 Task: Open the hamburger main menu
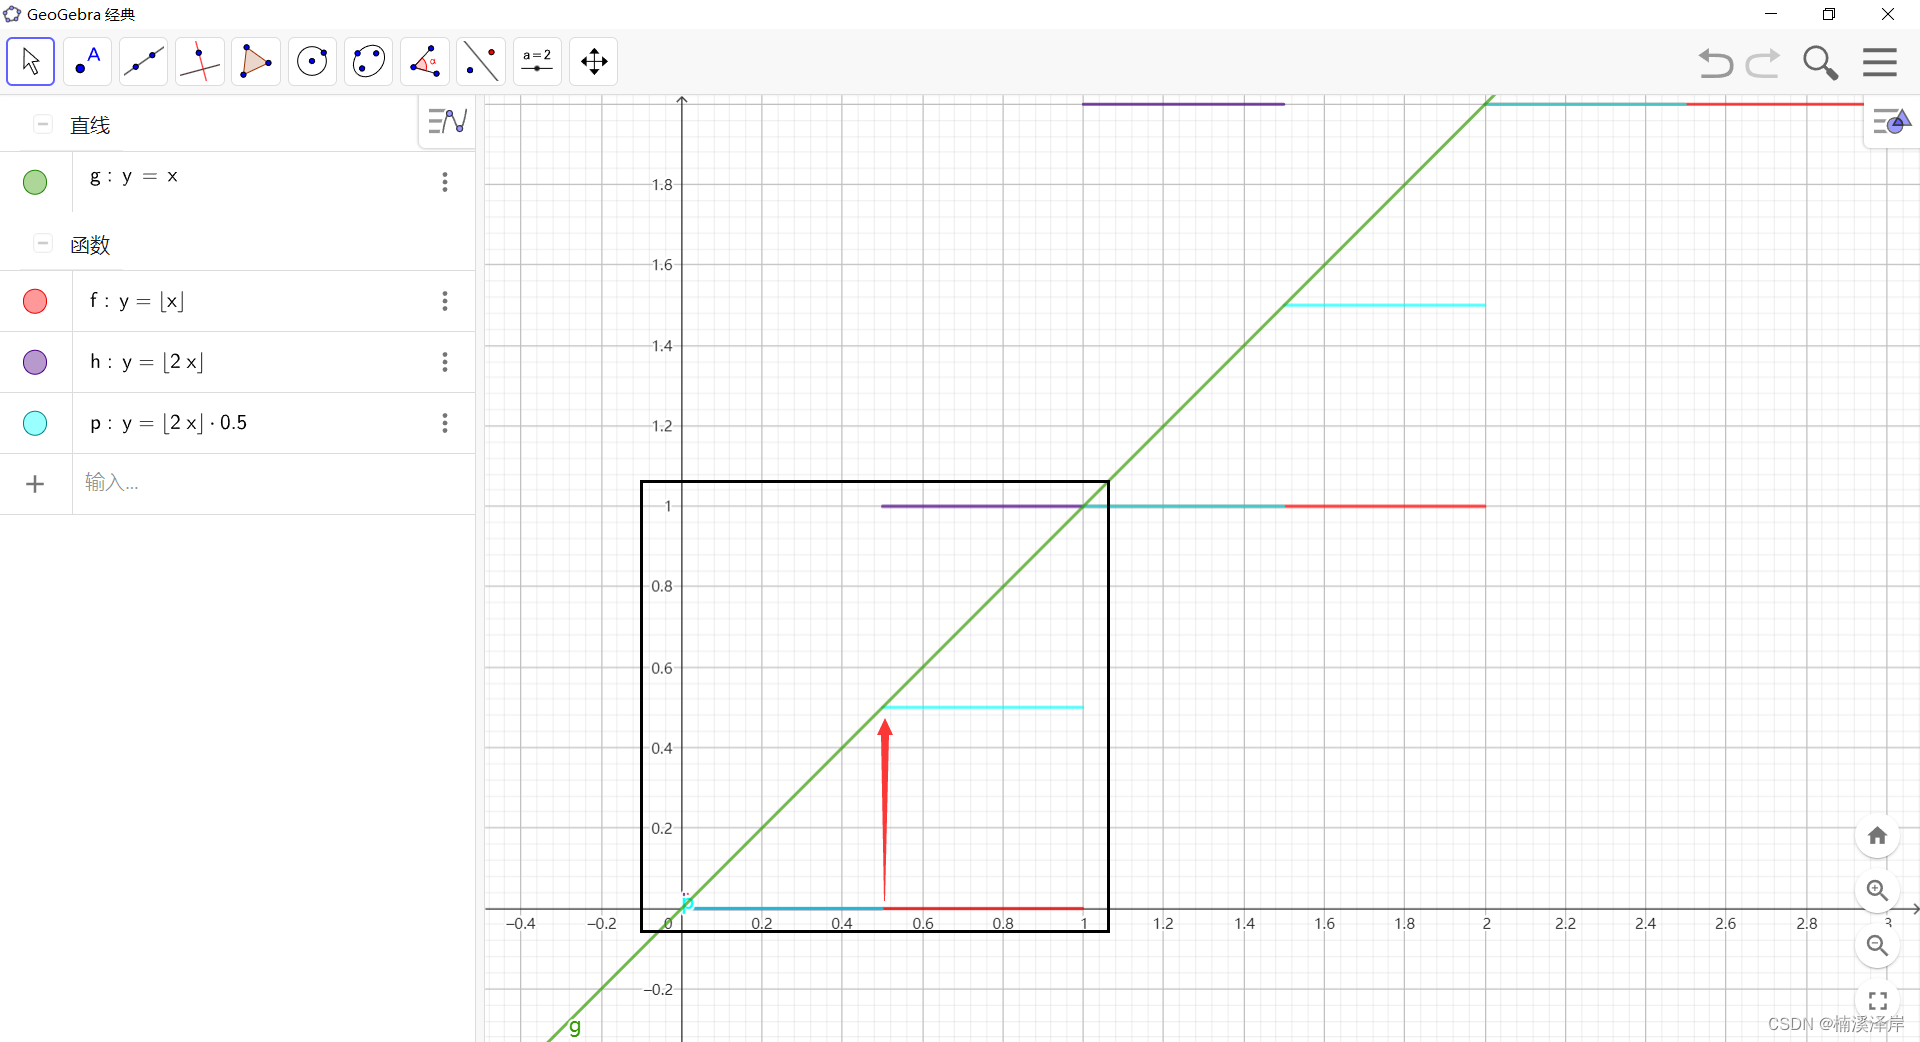(x=1880, y=62)
